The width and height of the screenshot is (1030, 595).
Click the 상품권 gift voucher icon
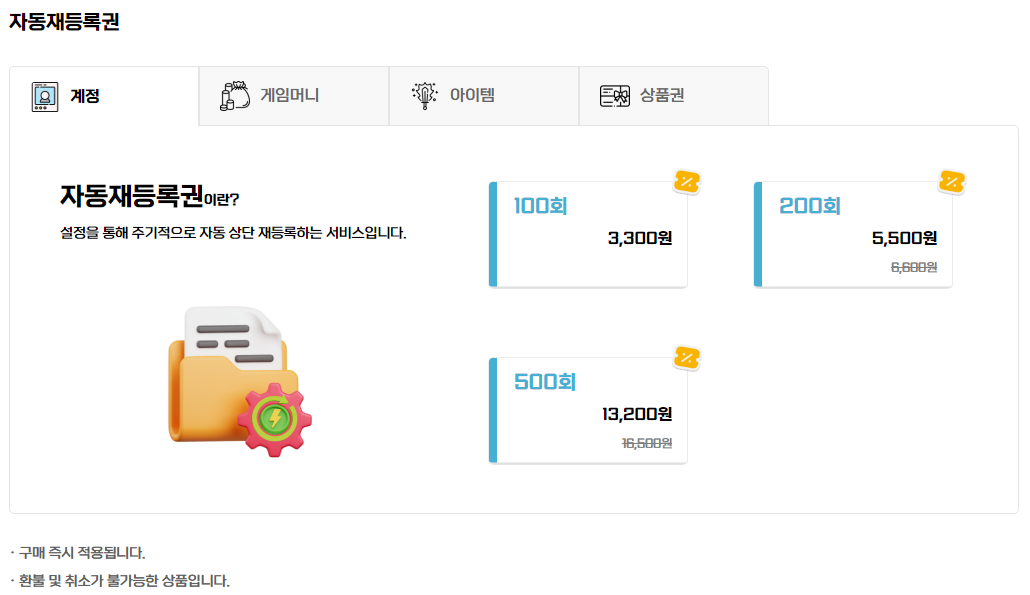pyautogui.click(x=615, y=96)
